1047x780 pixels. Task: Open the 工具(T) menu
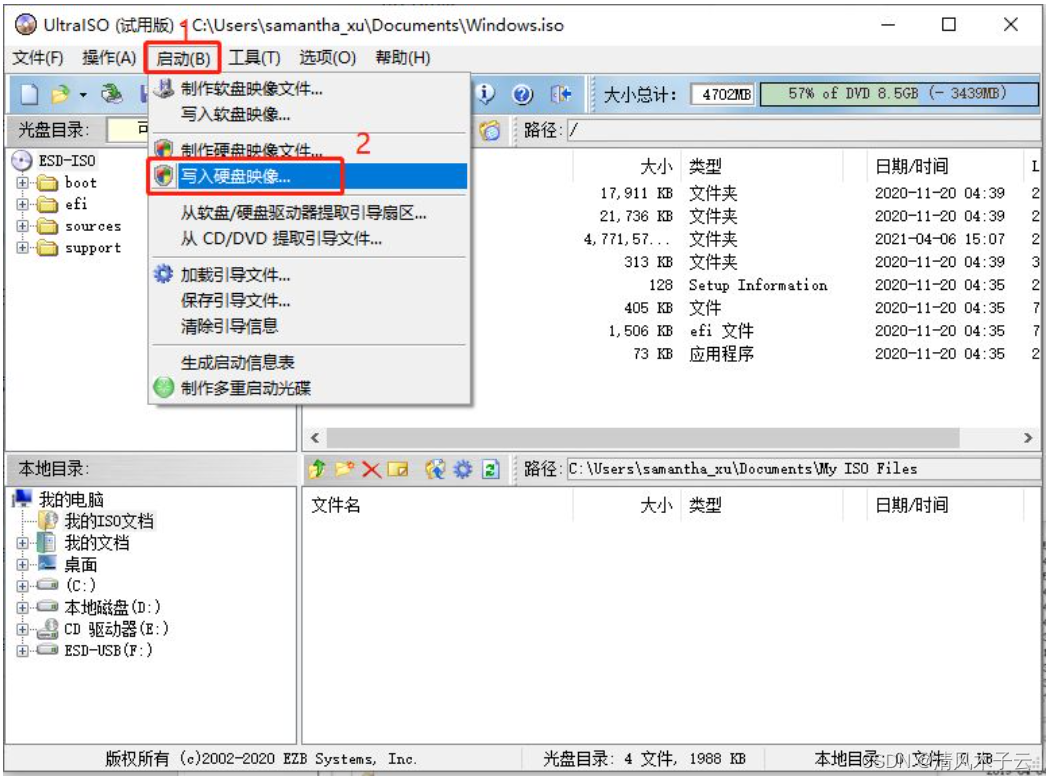(254, 58)
